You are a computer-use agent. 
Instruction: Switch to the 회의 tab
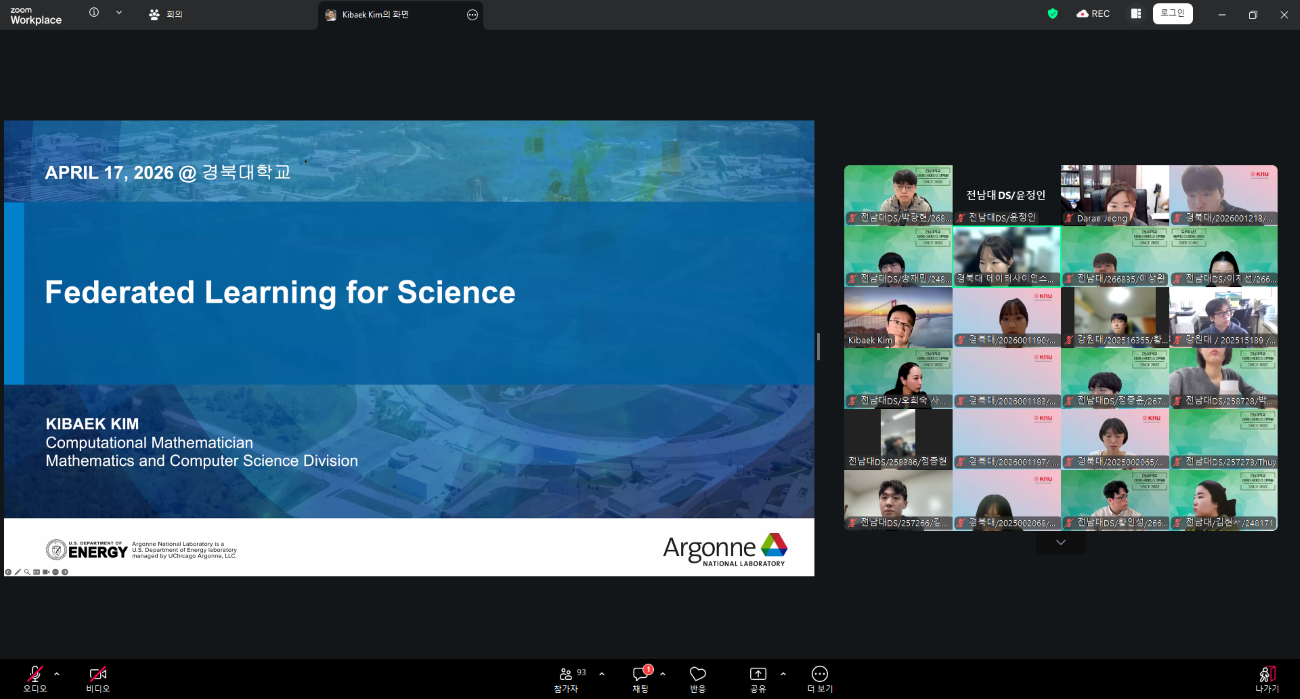[166, 14]
